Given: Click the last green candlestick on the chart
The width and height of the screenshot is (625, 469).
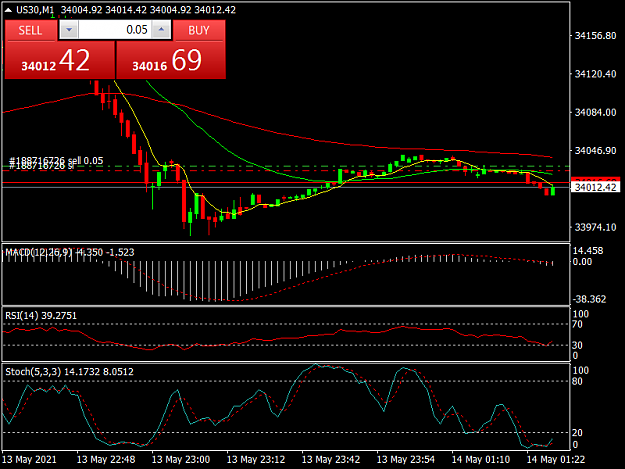Looking at the screenshot, I should (553, 190).
